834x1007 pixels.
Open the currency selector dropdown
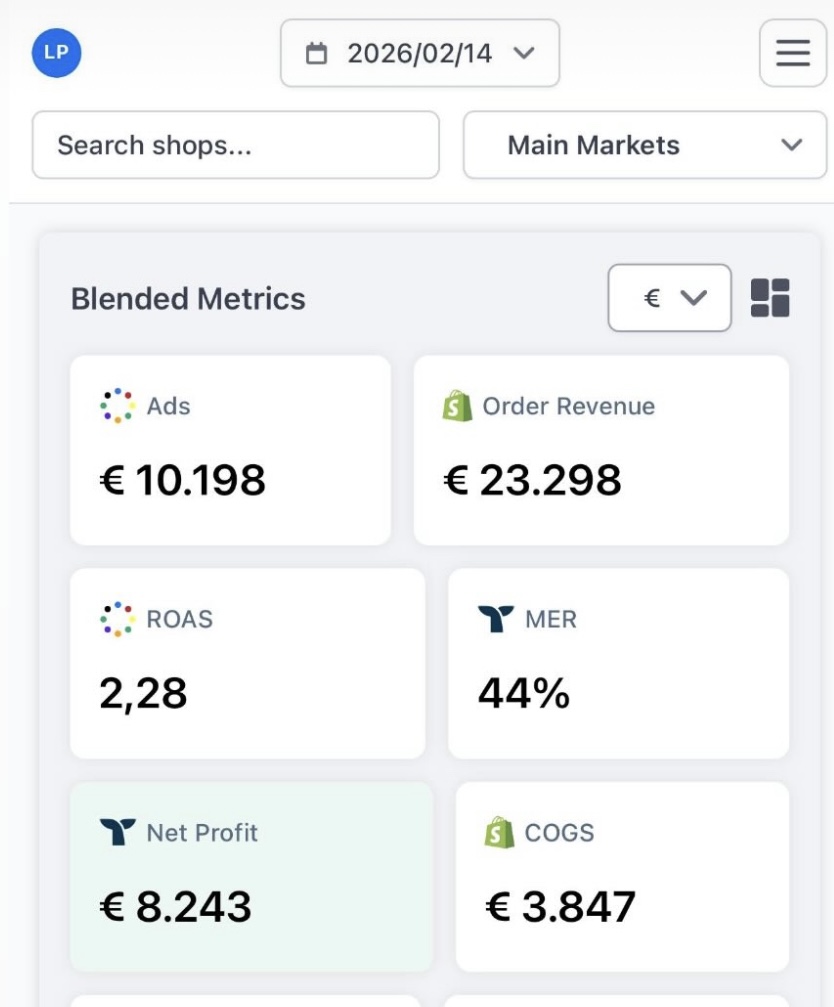(668, 297)
